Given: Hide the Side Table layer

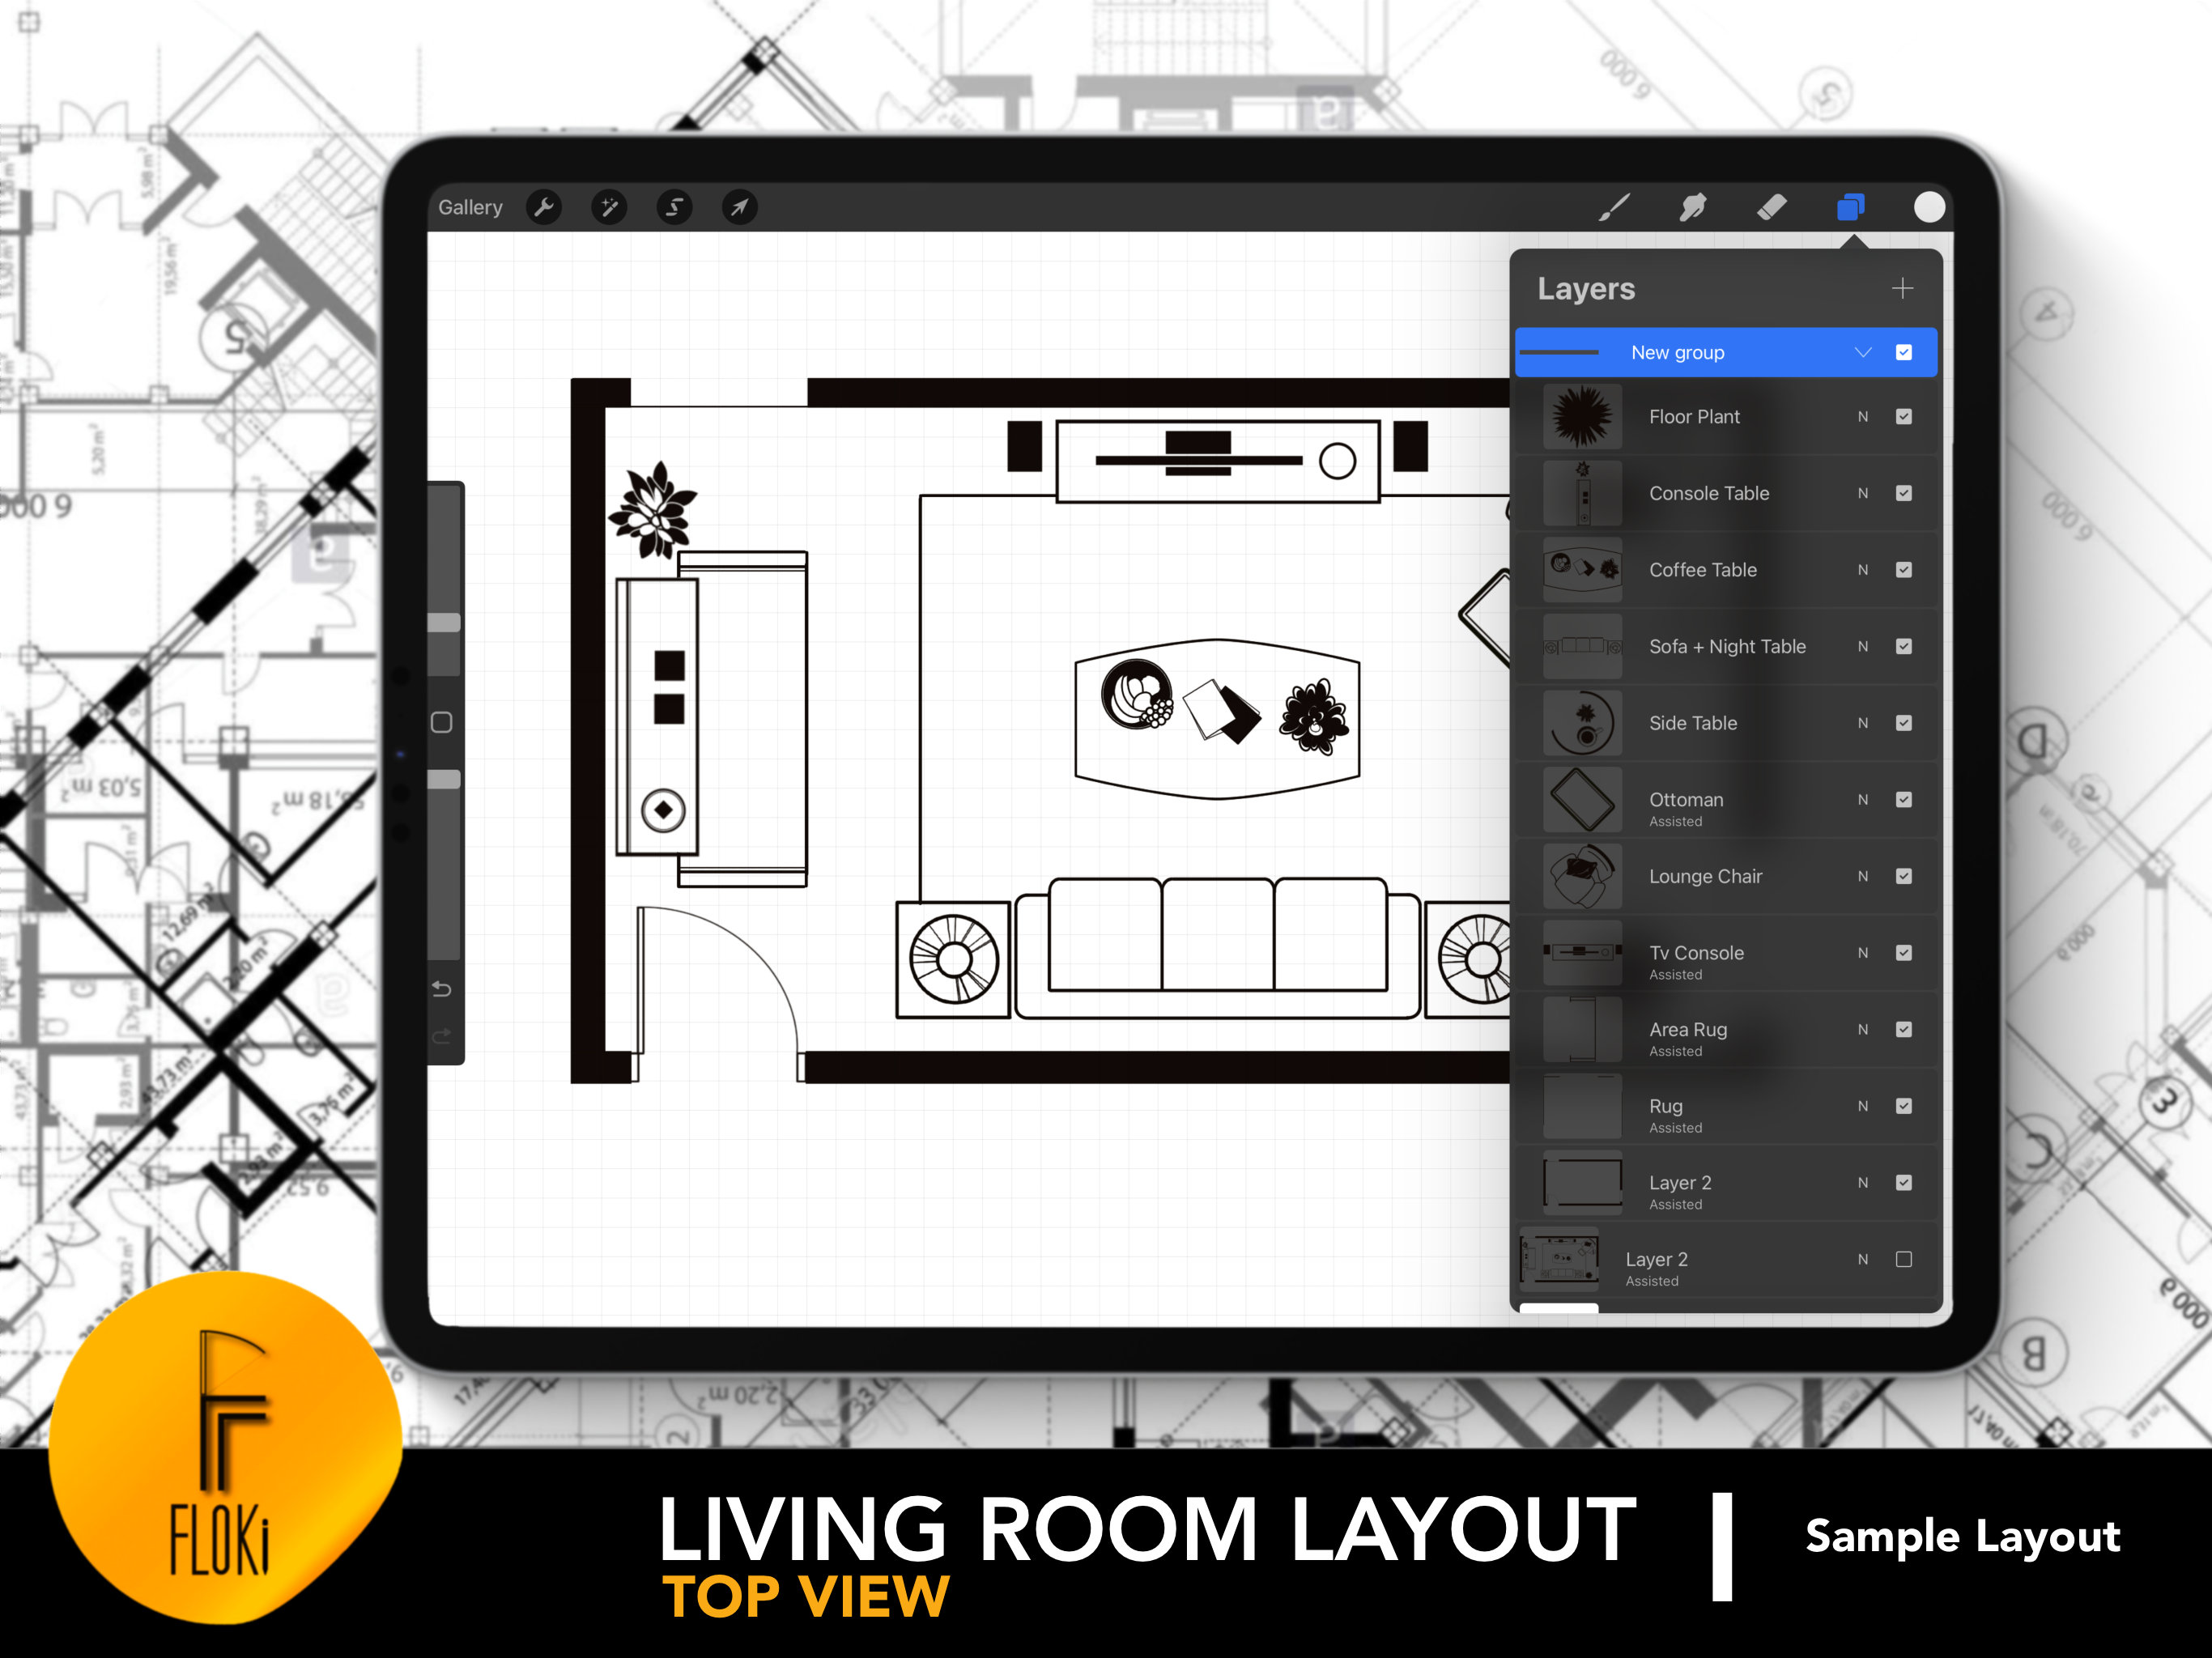Looking at the screenshot, I should 1904,723.
